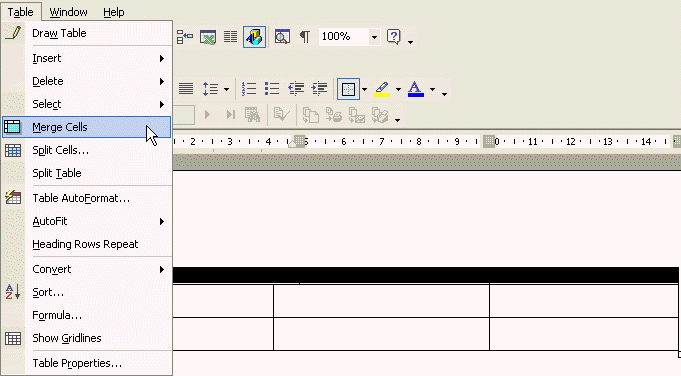Click the numbered list icon
The image size is (681, 376).
249,89
